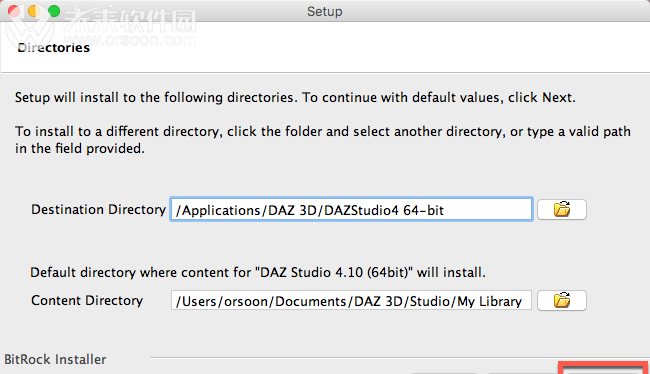This screenshot has height=374, width=650.
Task: Maximize the Setup window with green button
Action: coord(54,11)
